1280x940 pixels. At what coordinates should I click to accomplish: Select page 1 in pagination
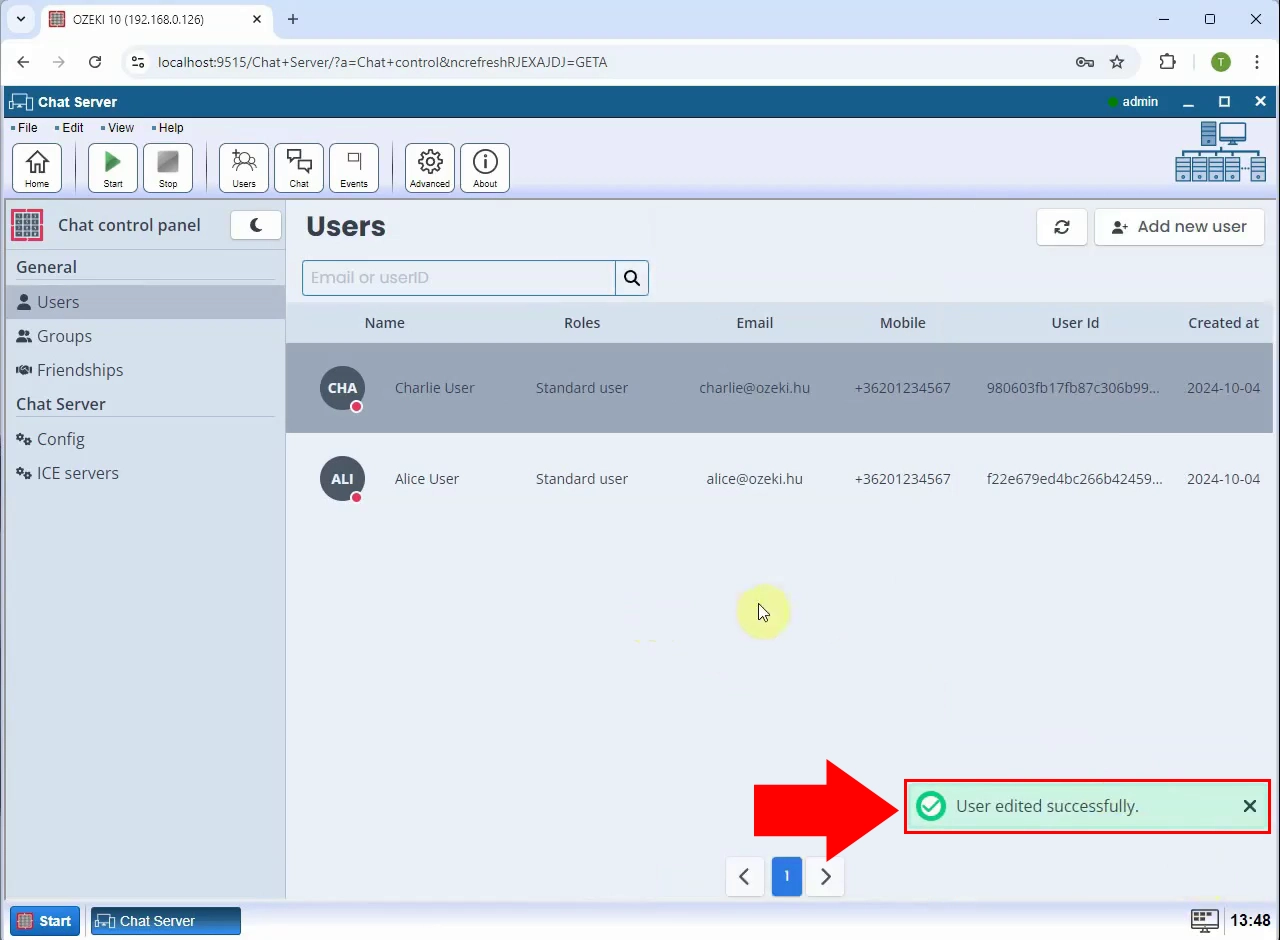[787, 877]
